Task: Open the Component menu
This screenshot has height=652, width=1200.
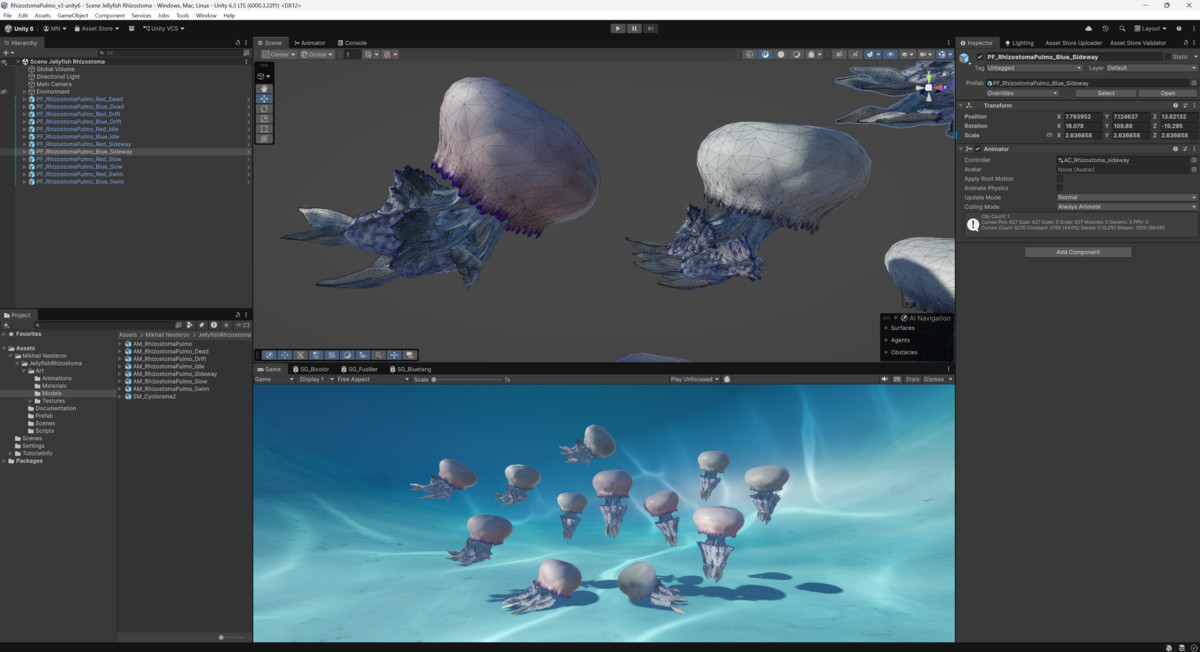Action: coord(110,16)
